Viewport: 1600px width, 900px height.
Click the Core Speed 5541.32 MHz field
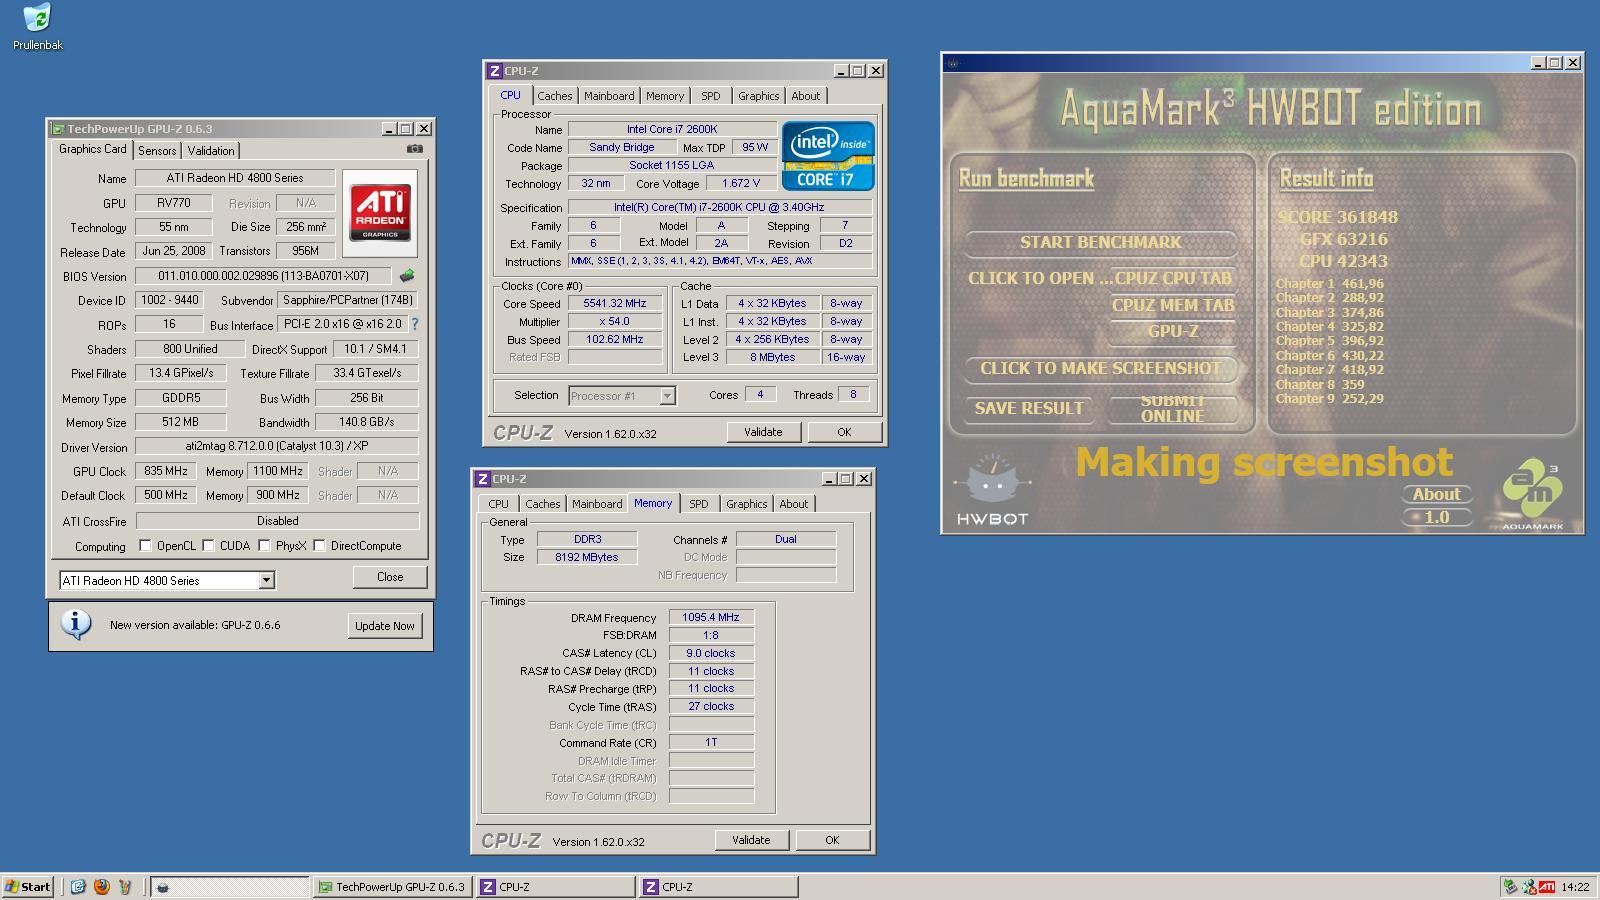(615, 303)
